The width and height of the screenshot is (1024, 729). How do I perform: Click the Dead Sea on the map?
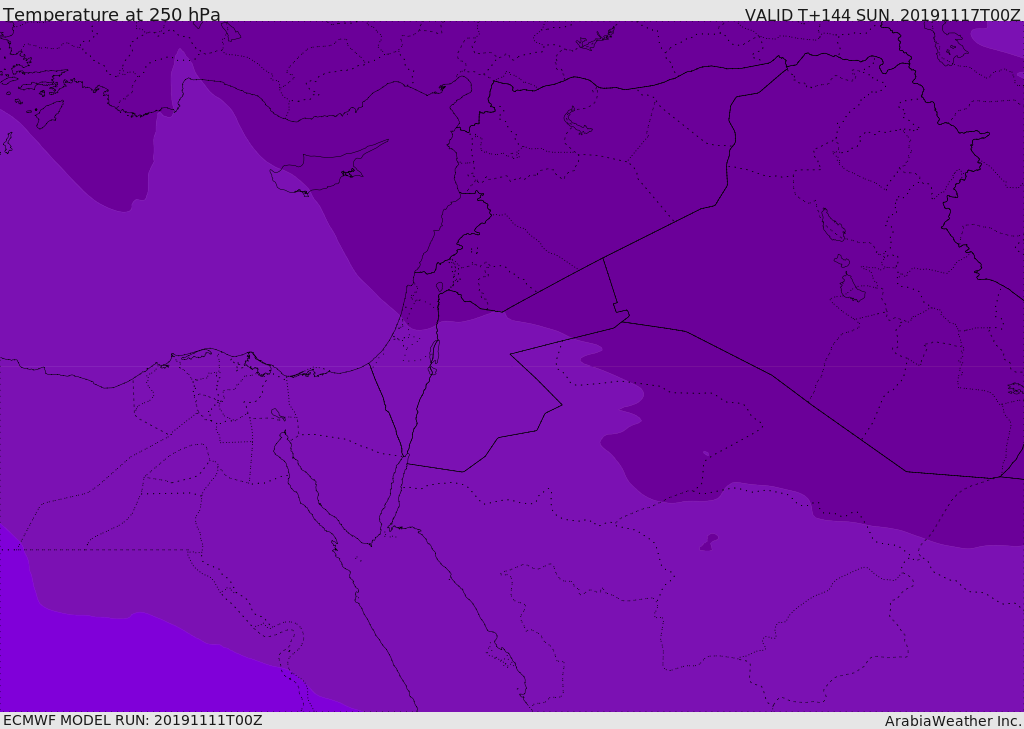pos(434,356)
